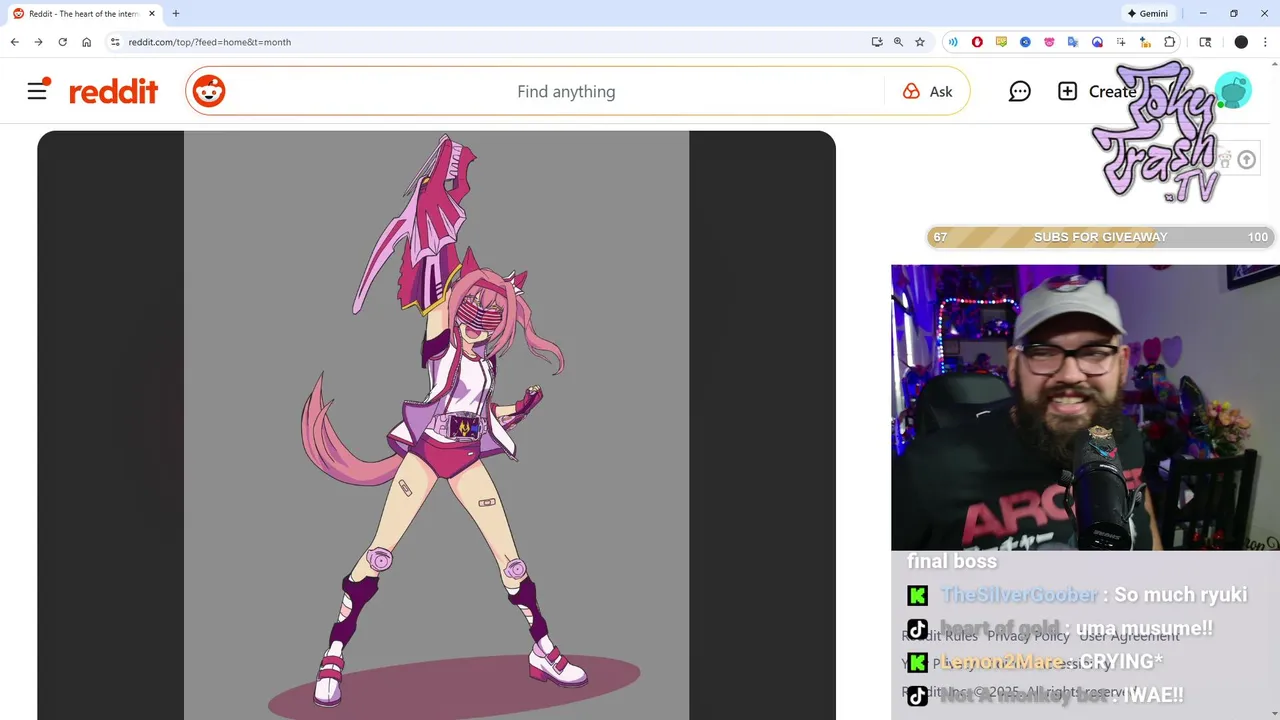Open a new browser tab

pos(176,14)
